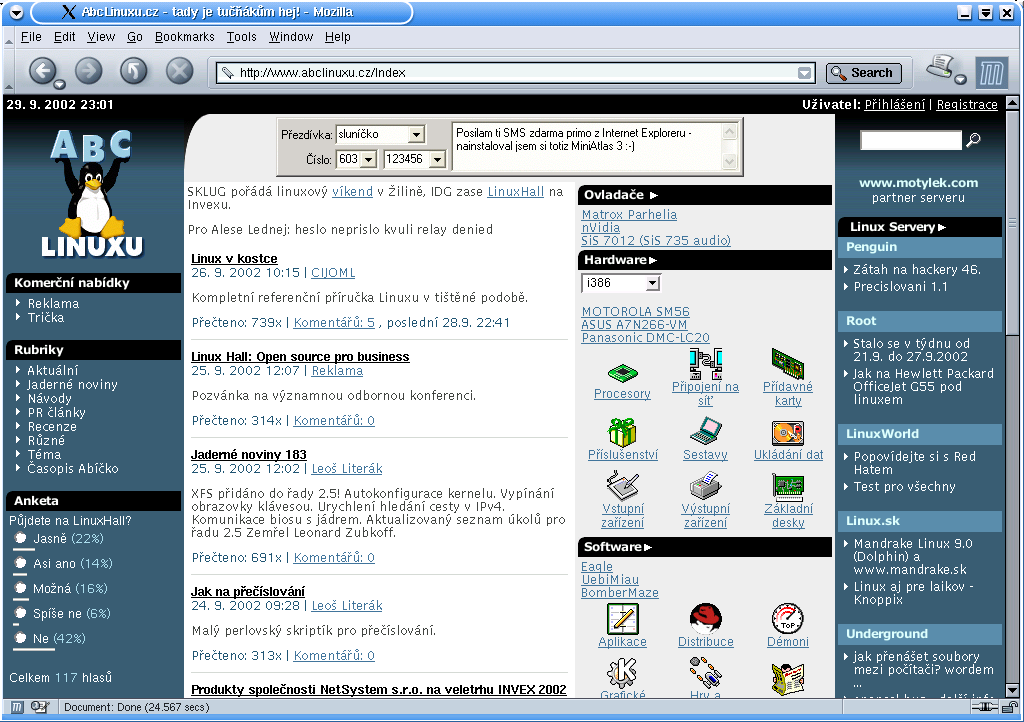Select the Možná (16%) poll option

coord(20,588)
